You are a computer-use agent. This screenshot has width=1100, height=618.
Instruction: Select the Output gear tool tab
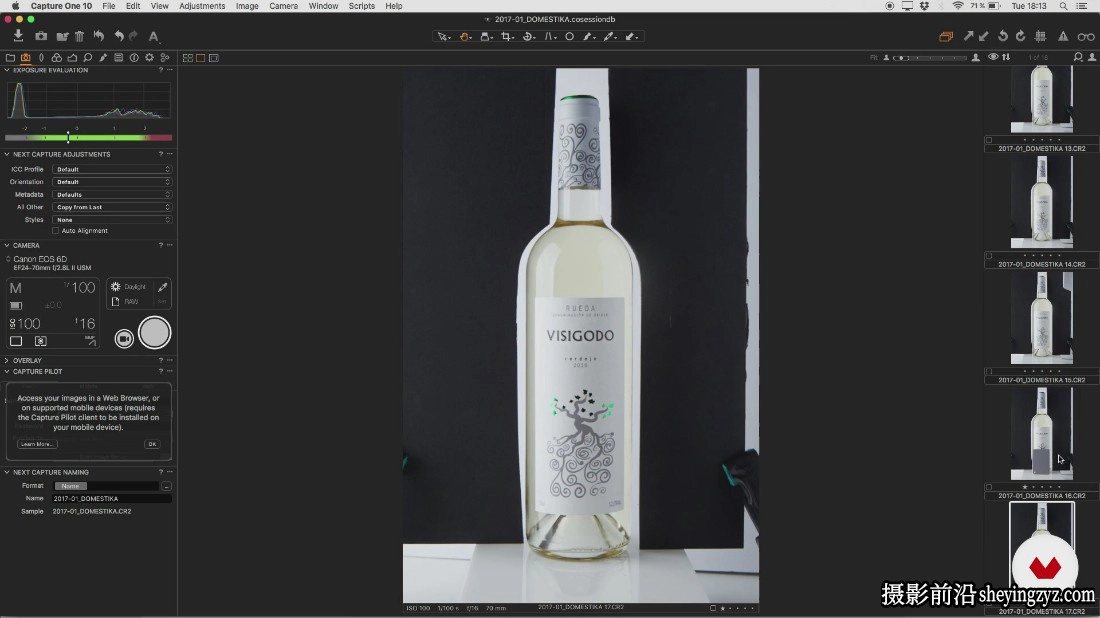149,58
